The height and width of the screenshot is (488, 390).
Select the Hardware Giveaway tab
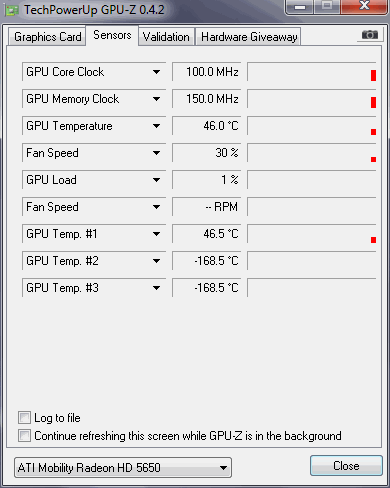[249, 37]
